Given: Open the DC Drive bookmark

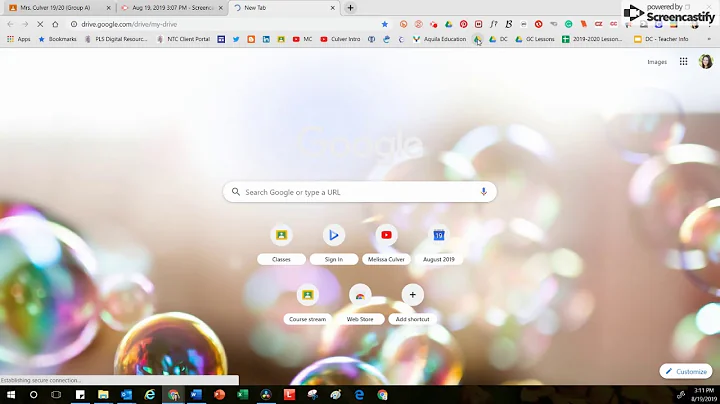Looking at the screenshot, I should (x=499, y=39).
